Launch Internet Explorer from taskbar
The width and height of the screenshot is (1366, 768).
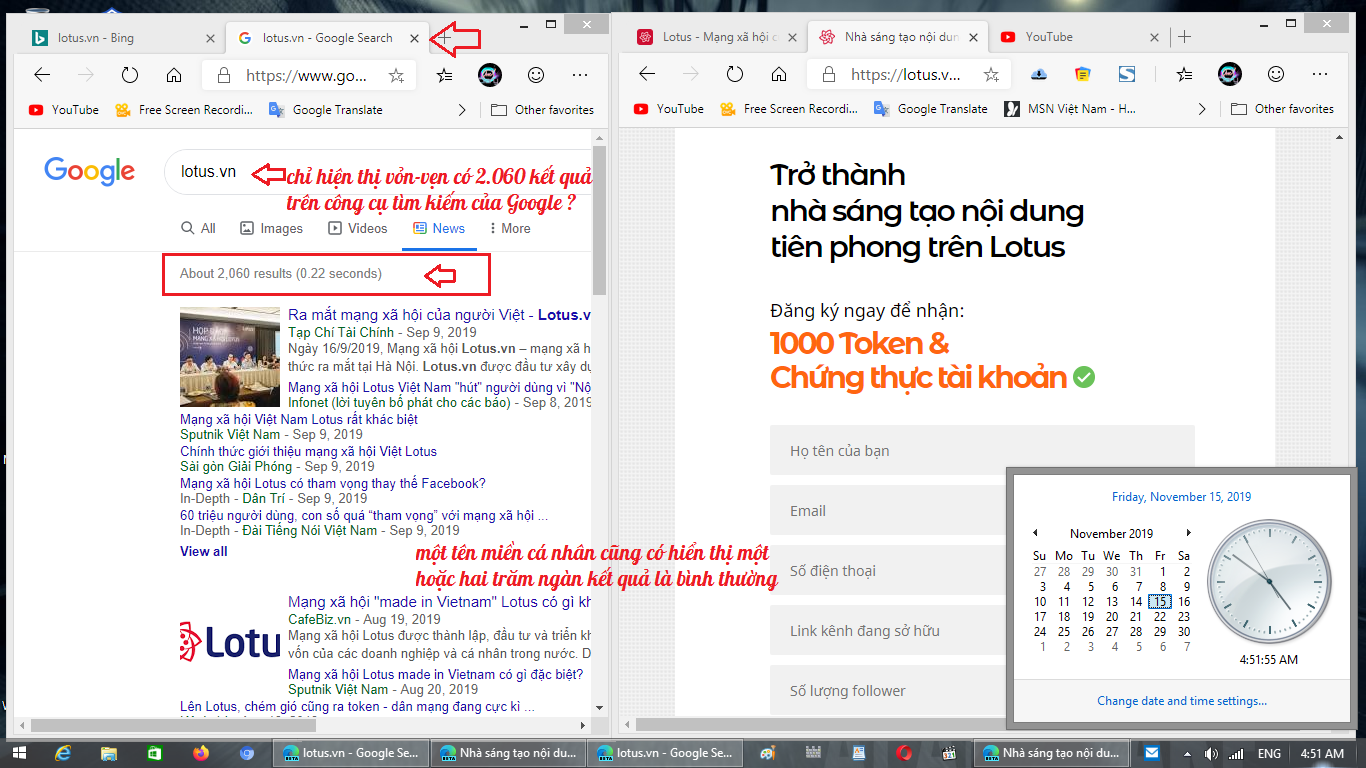point(64,753)
